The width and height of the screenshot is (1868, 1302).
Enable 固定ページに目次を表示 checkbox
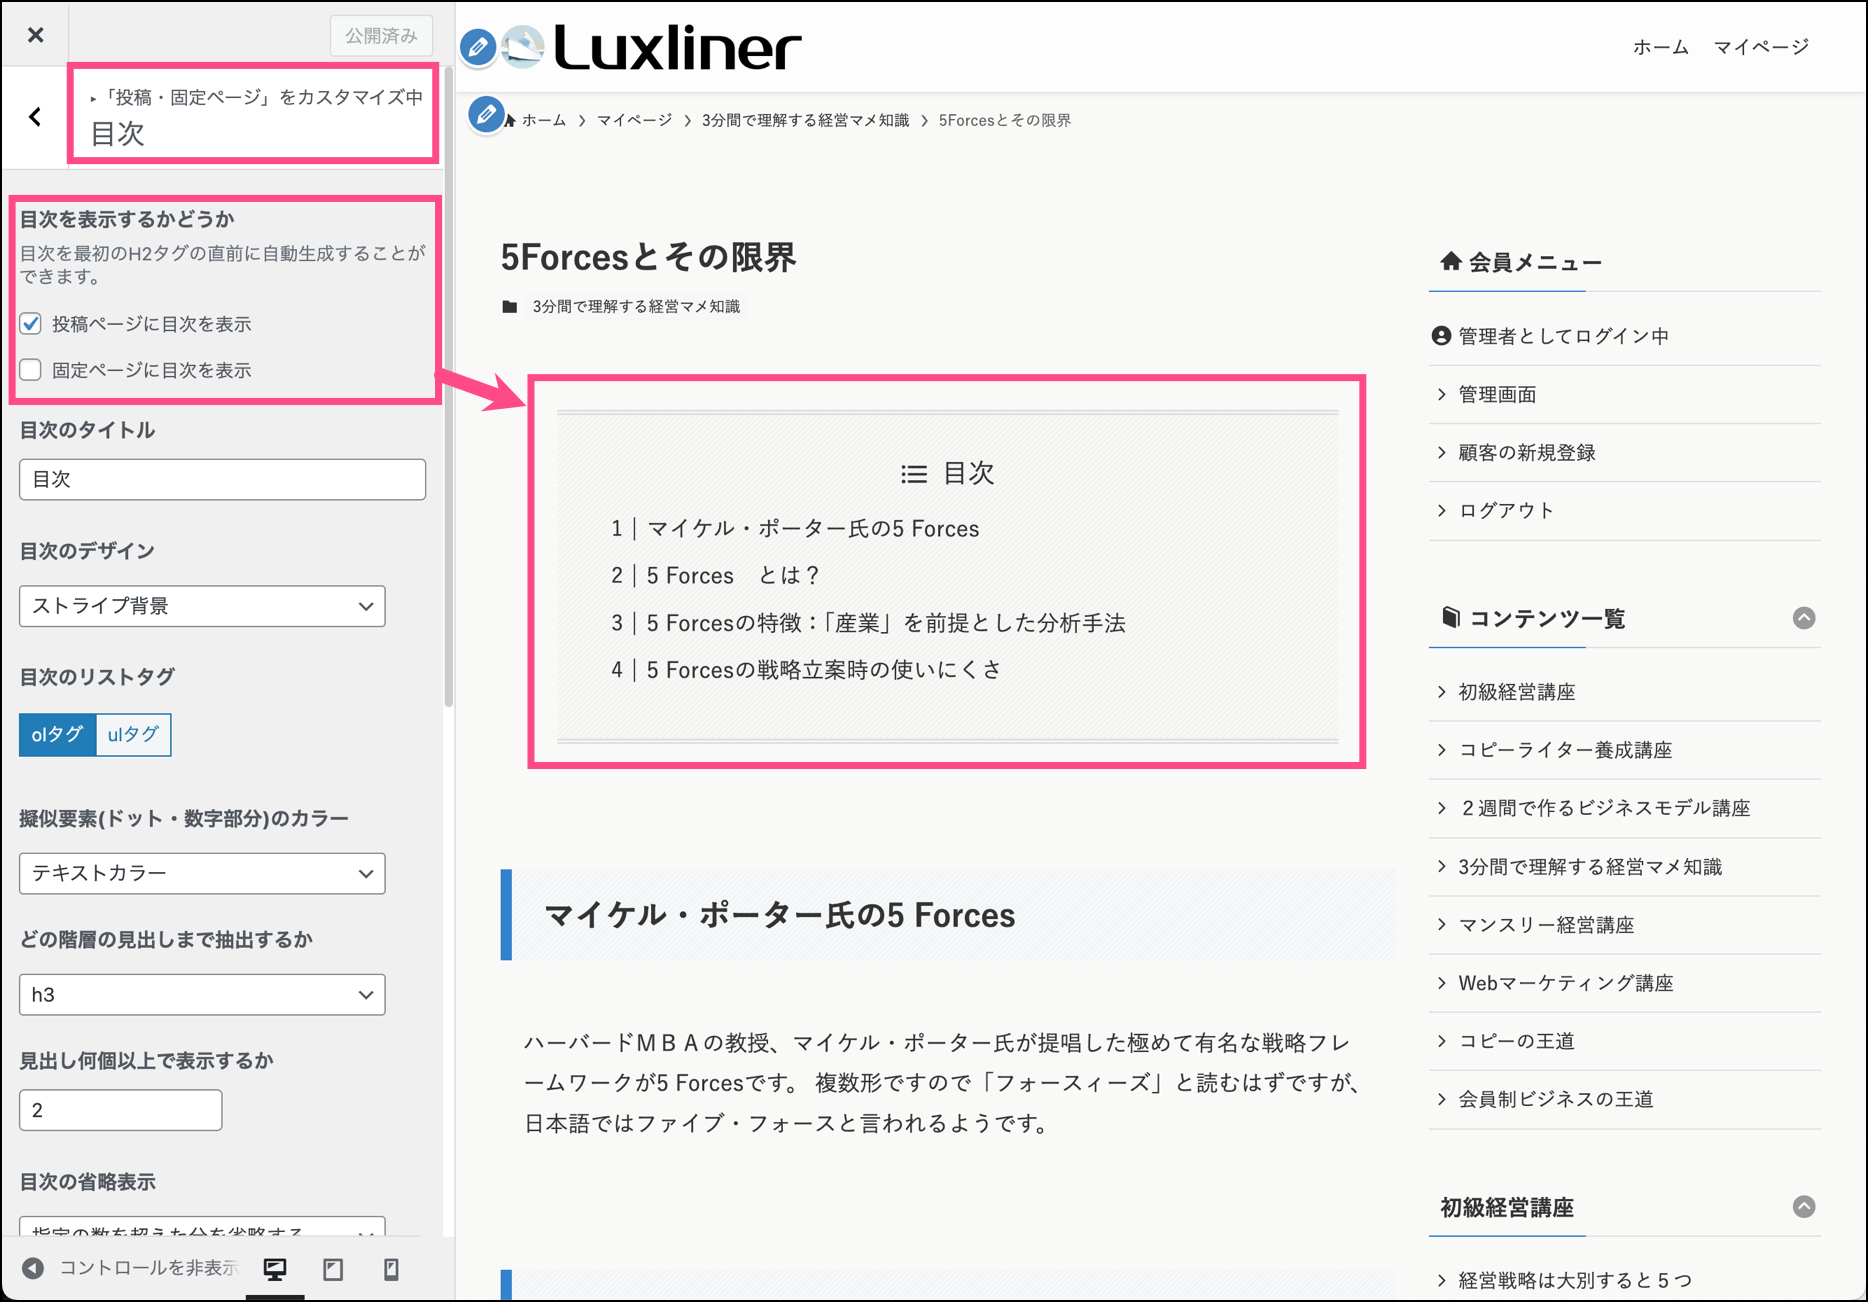coord(31,370)
